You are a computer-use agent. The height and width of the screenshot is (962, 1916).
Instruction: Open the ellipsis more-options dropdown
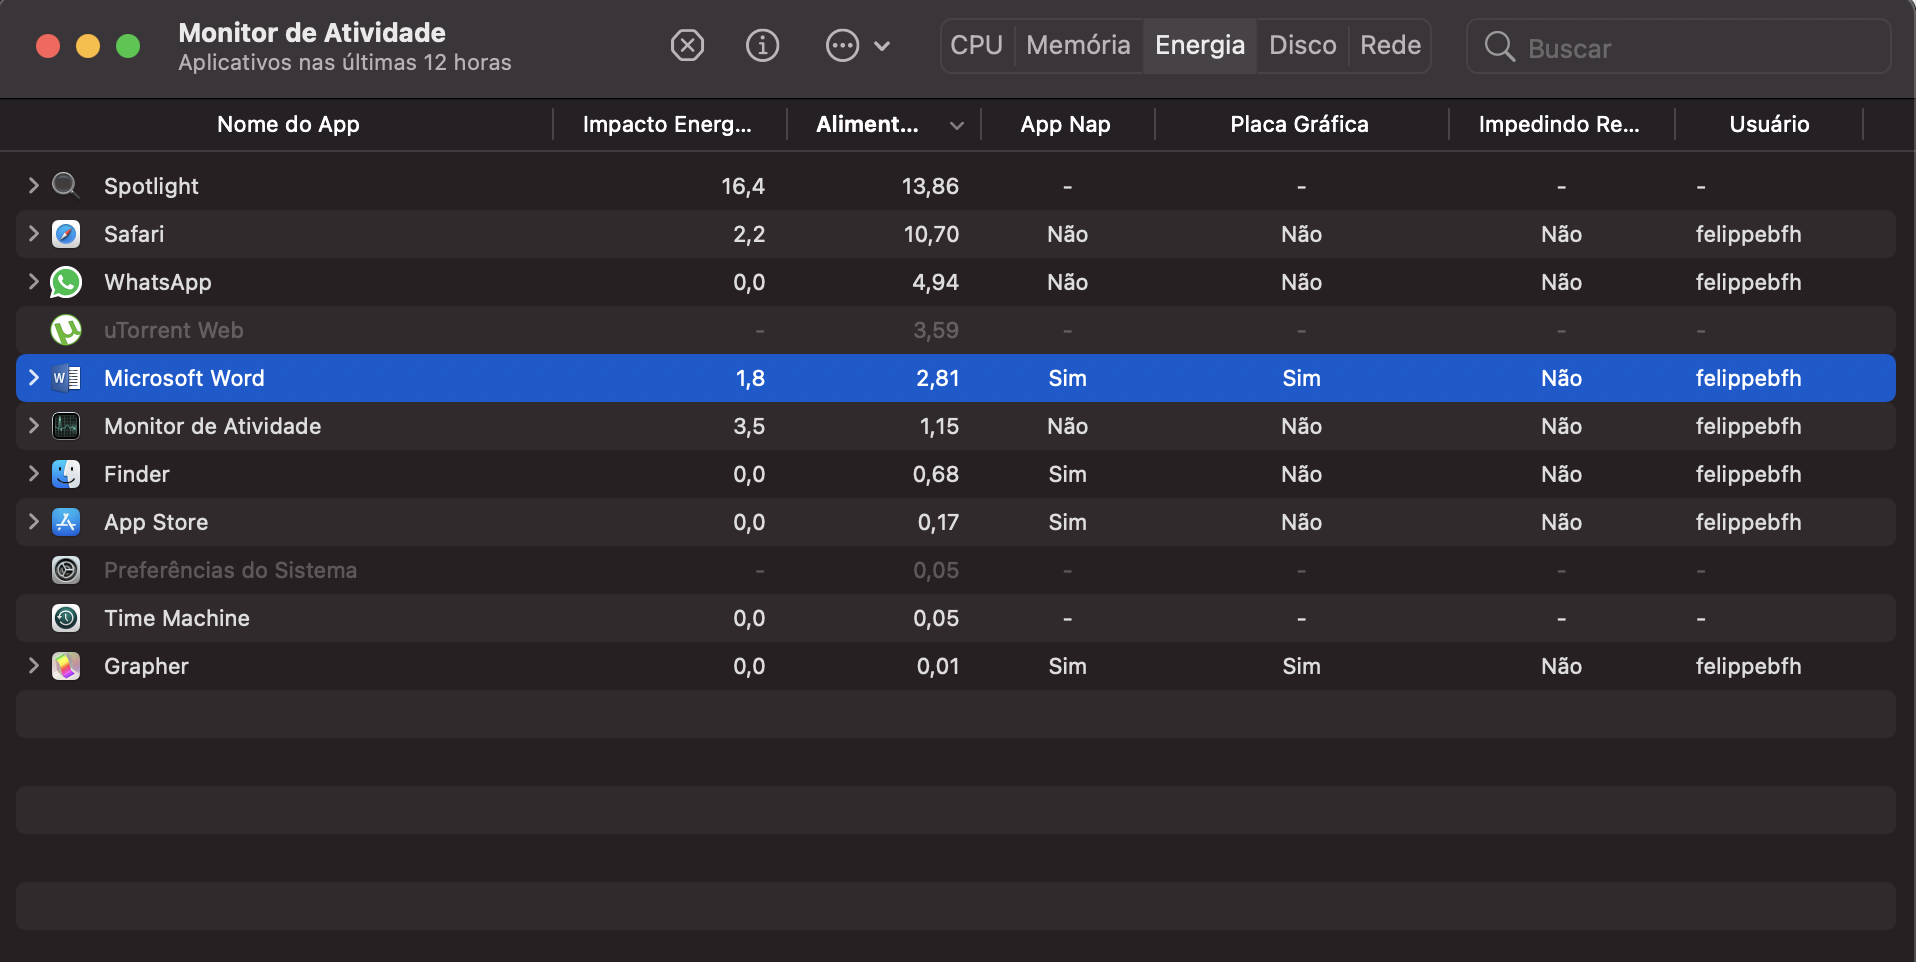coord(857,46)
